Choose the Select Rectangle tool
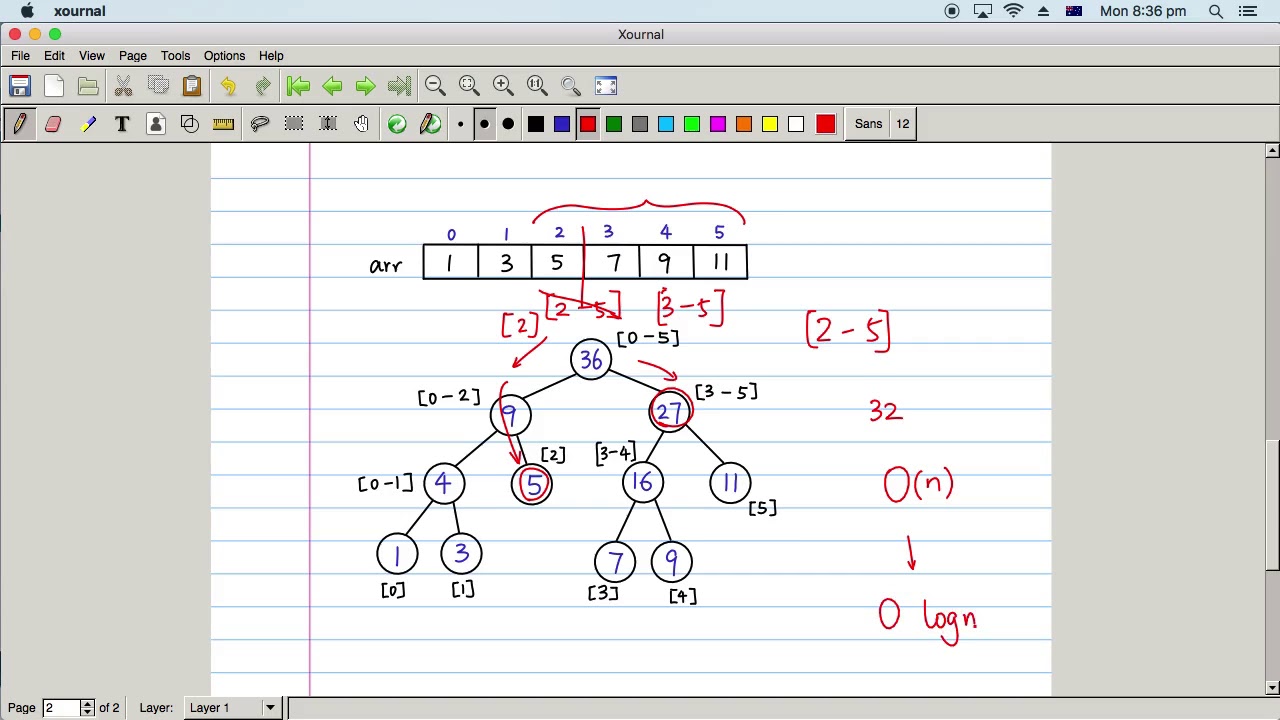Image resolution: width=1280 pixels, height=720 pixels. click(294, 124)
